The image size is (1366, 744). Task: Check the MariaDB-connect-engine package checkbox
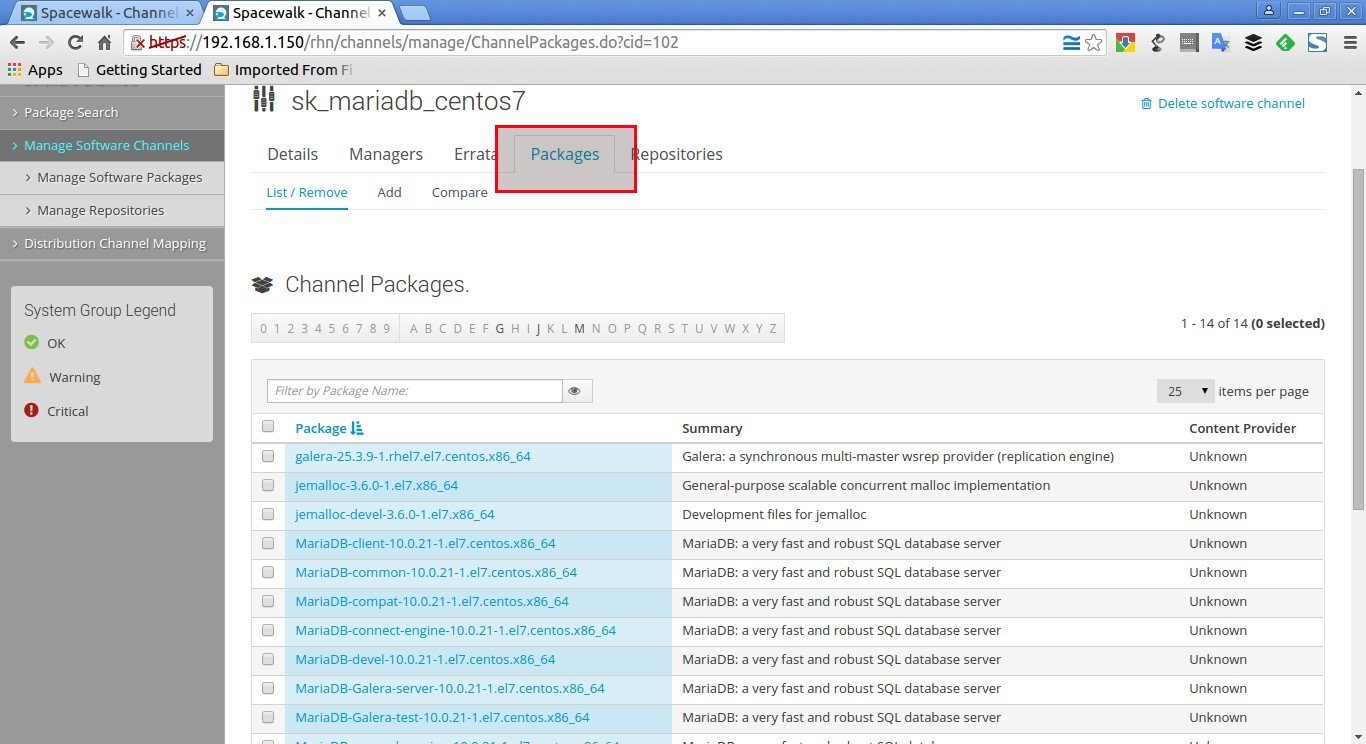coord(268,630)
